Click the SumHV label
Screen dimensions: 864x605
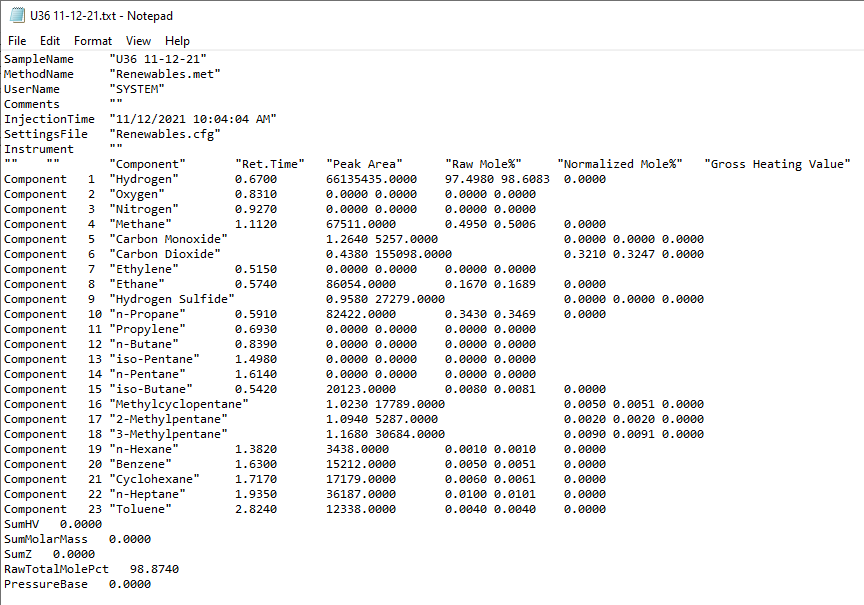(x=21, y=524)
